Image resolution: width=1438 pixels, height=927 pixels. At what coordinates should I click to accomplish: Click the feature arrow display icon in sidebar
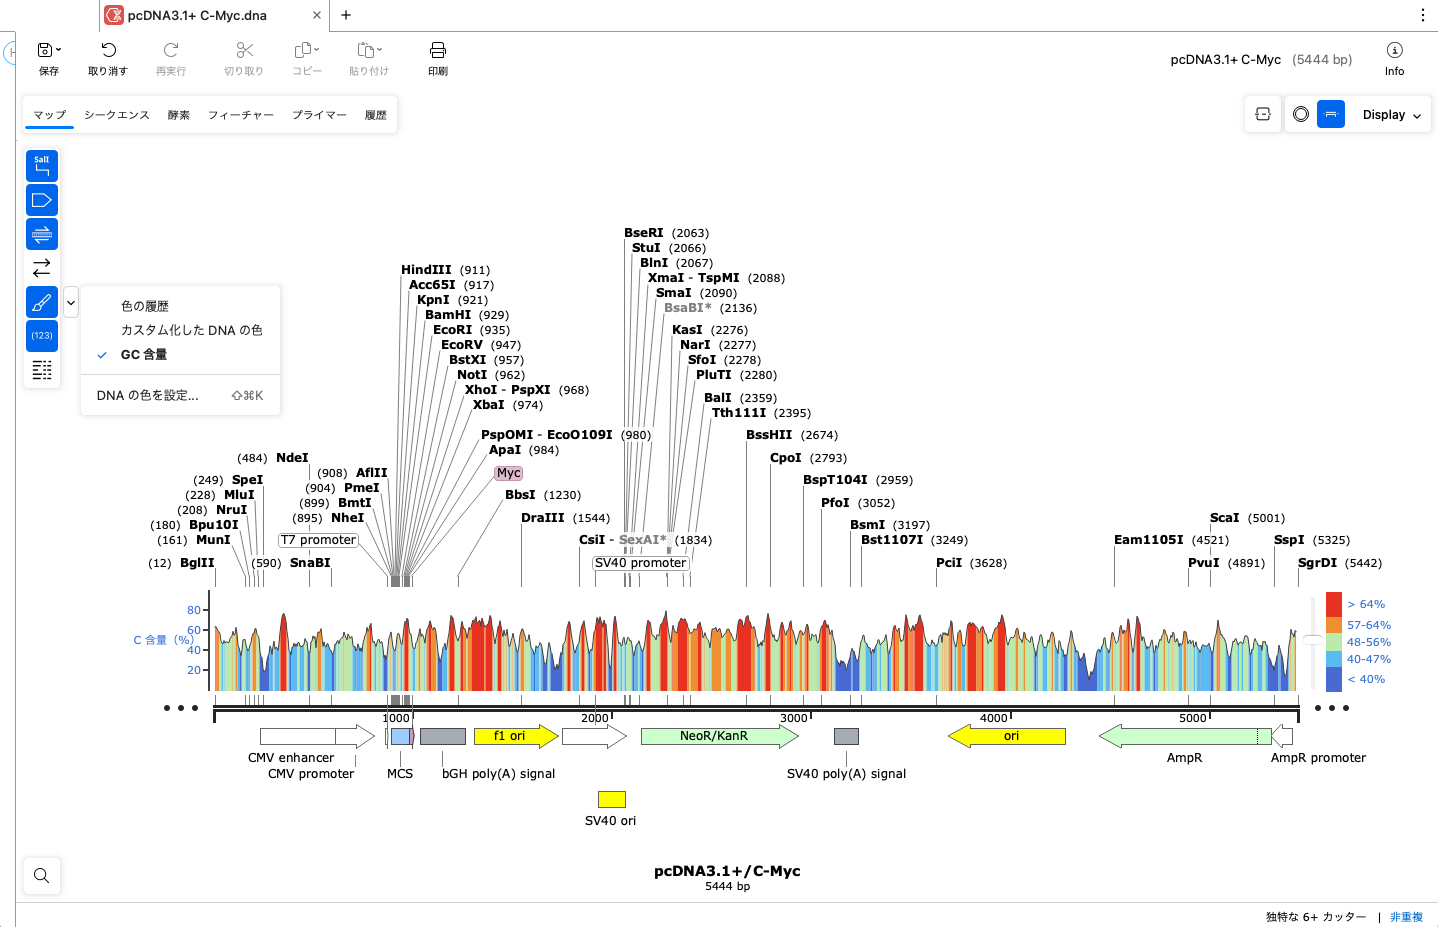coord(41,199)
